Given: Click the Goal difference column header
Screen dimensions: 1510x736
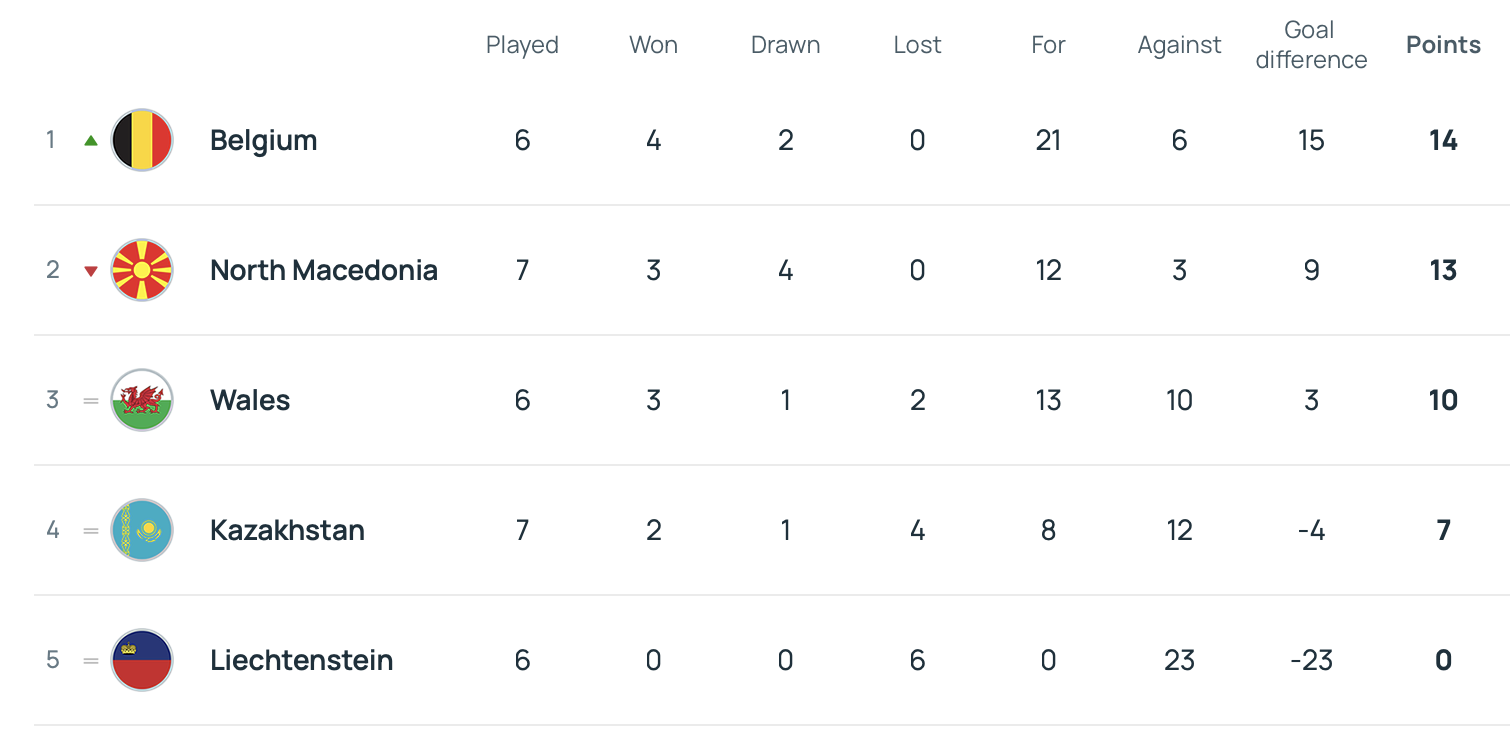Looking at the screenshot, I should pyautogui.click(x=1311, y=45).
